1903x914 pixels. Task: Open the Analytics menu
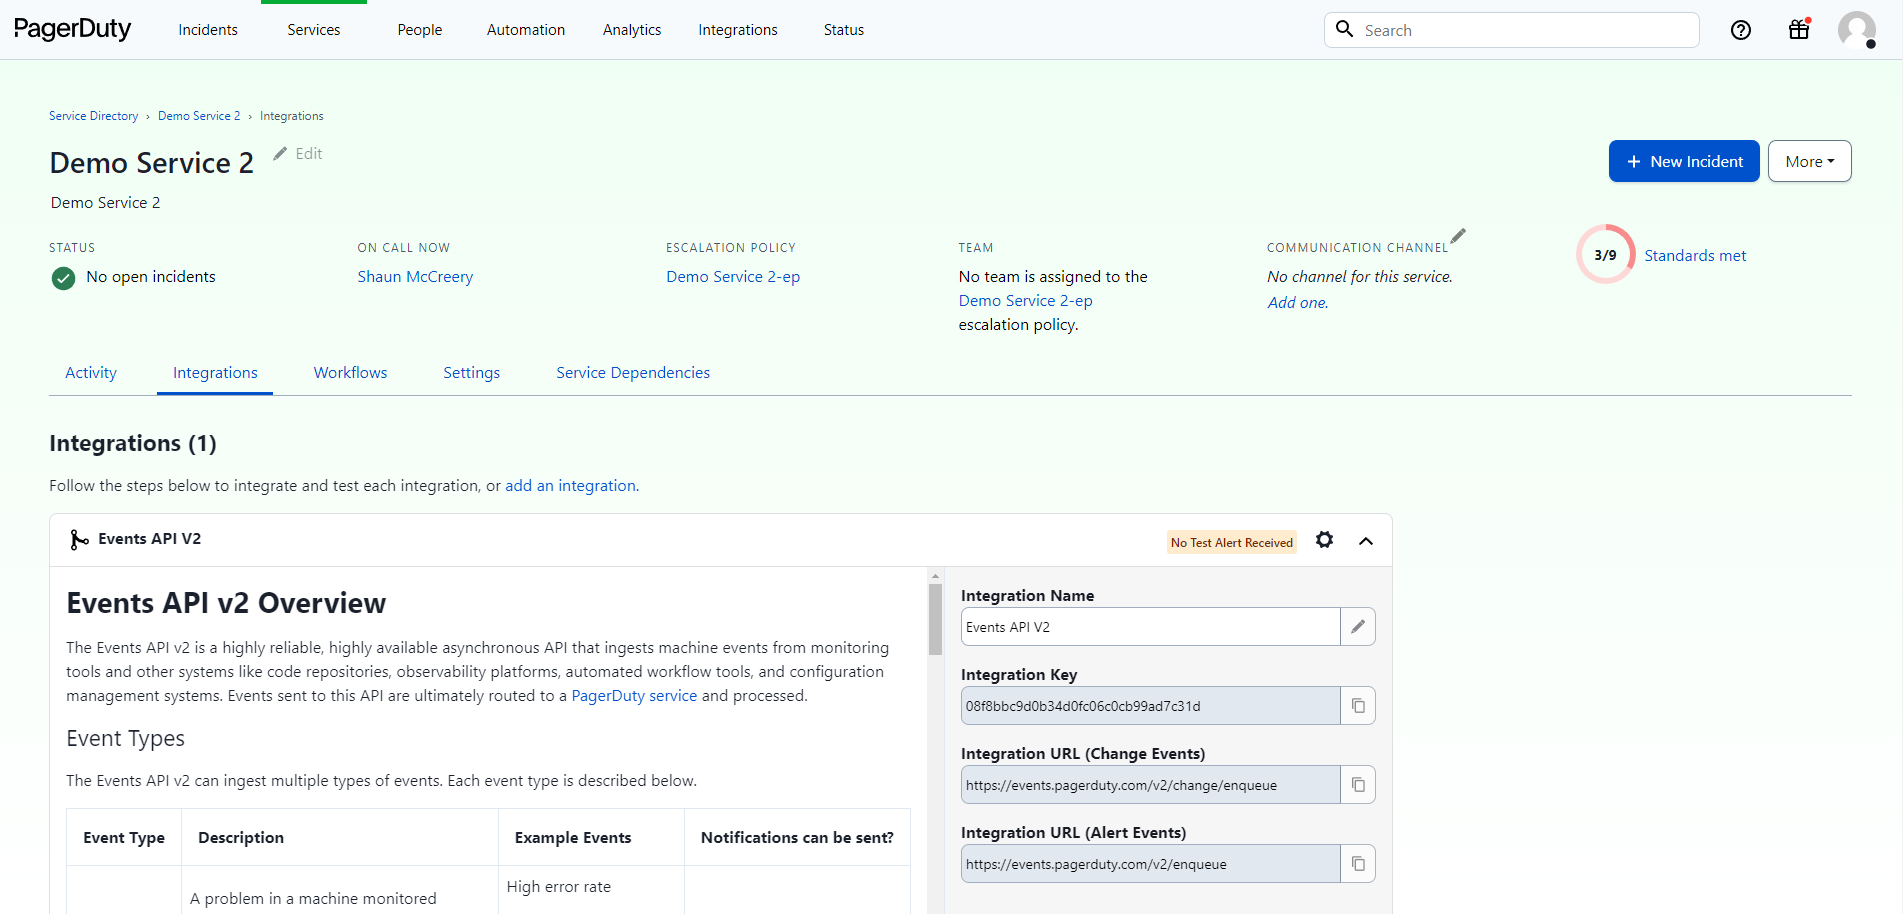coord(632,30)
